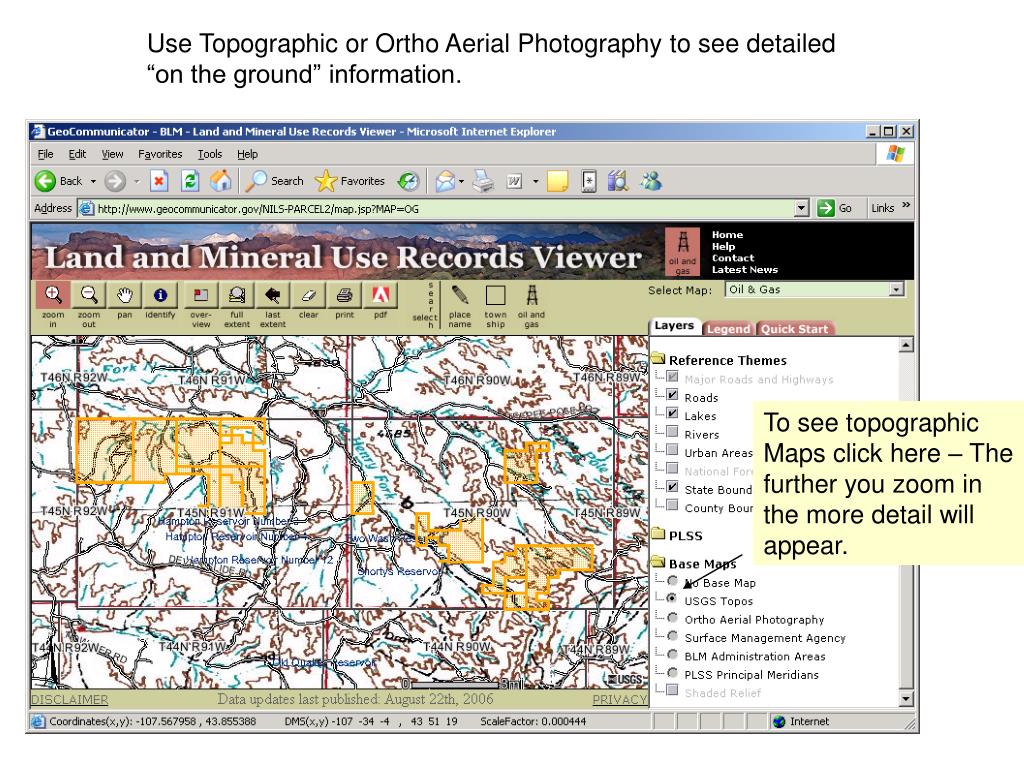Clear selections with the eraser tool
Viewport: 1024px width, 768px height.
[x=308, y=296]
